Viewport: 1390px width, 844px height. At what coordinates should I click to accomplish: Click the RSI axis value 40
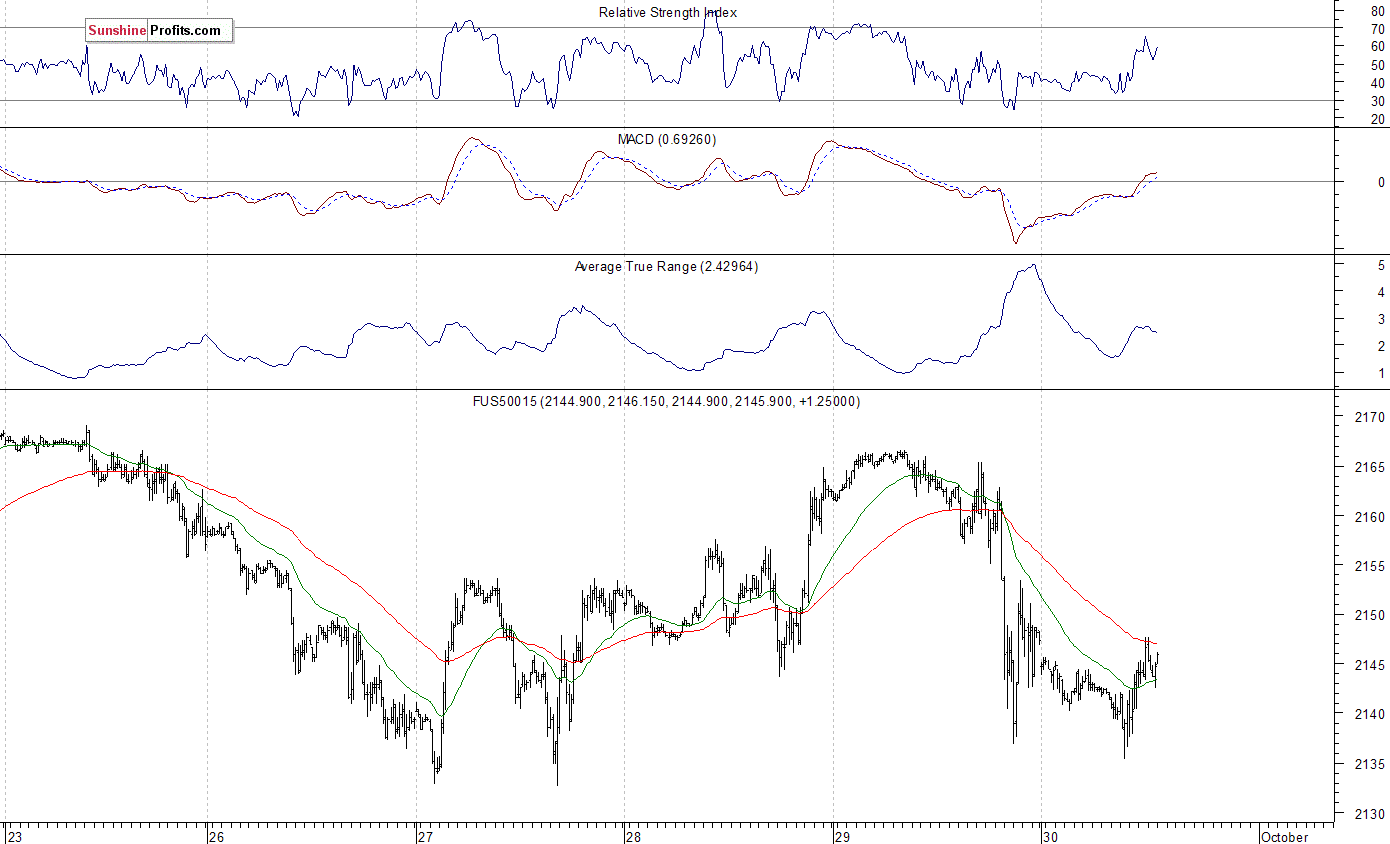(1378, 83)
